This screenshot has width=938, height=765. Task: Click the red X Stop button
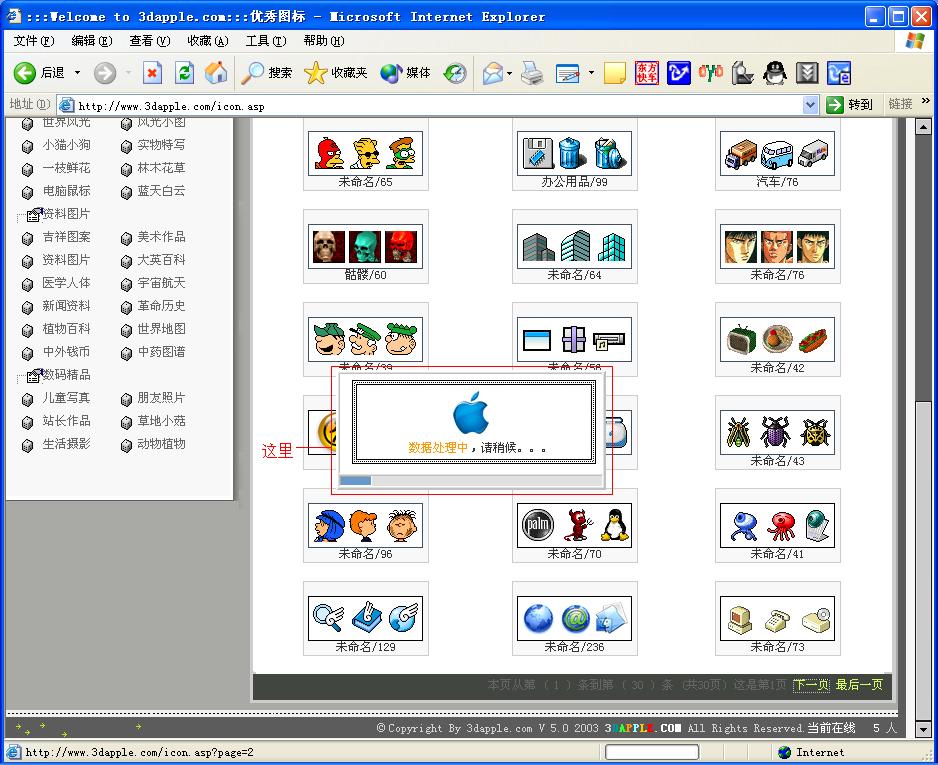[x=152, y=73]
